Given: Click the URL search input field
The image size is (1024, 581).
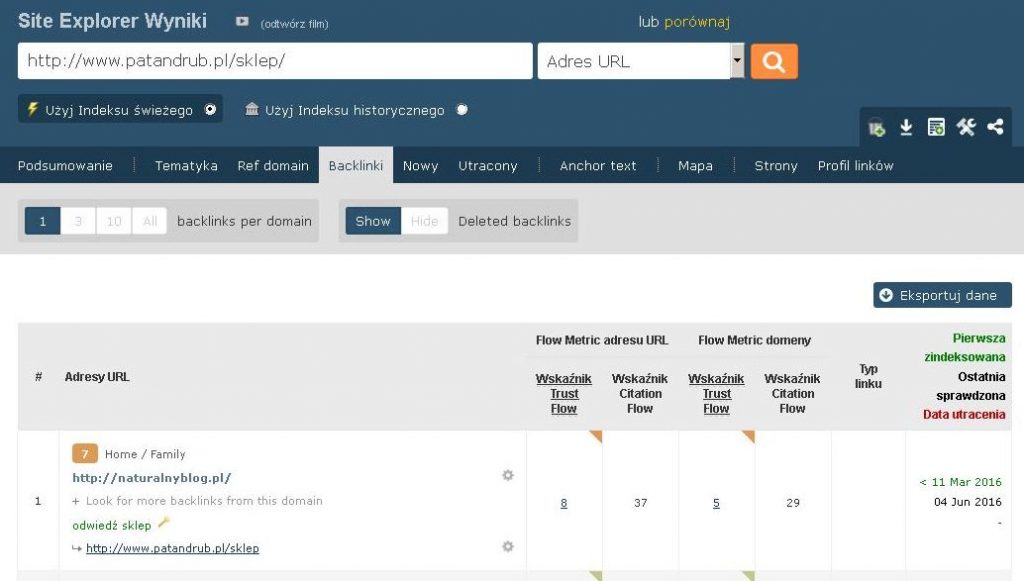Looking at the screenshot, I should click(275, 61).
